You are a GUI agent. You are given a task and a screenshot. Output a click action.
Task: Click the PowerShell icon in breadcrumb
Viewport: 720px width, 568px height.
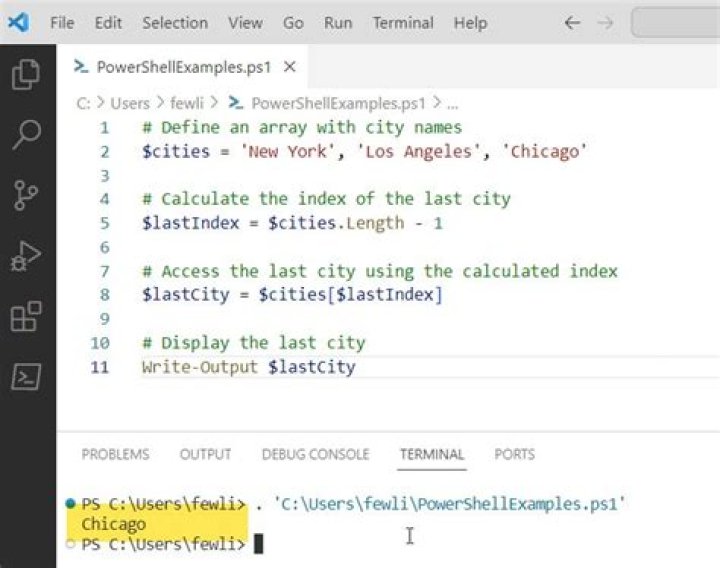click(236, 103)
